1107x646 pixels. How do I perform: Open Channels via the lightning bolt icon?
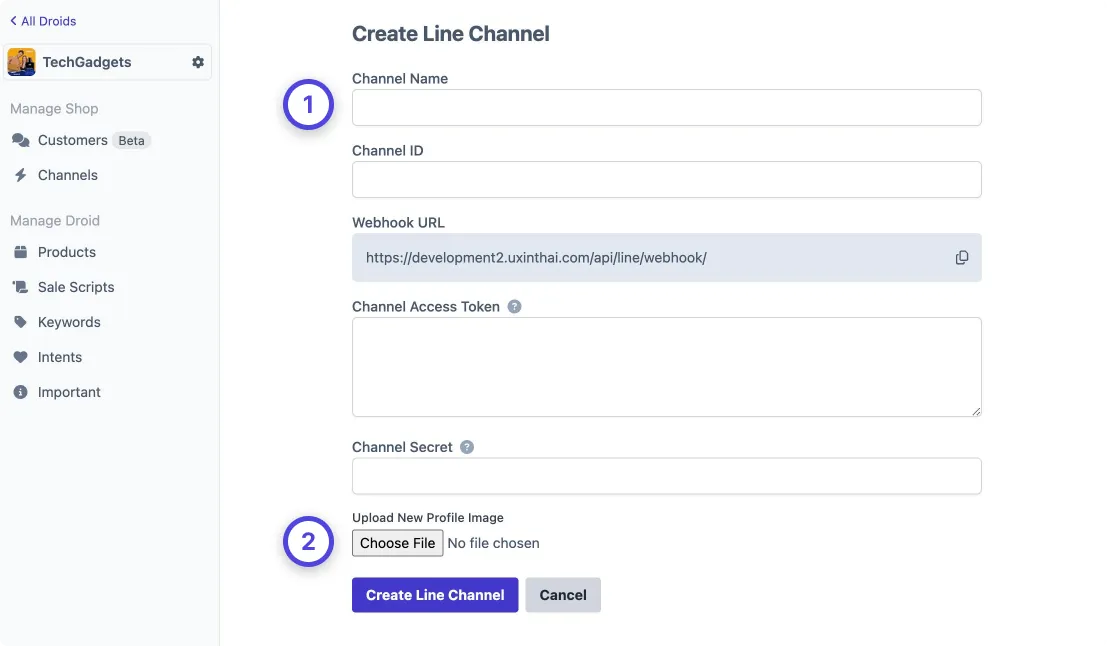pos(22,175)
